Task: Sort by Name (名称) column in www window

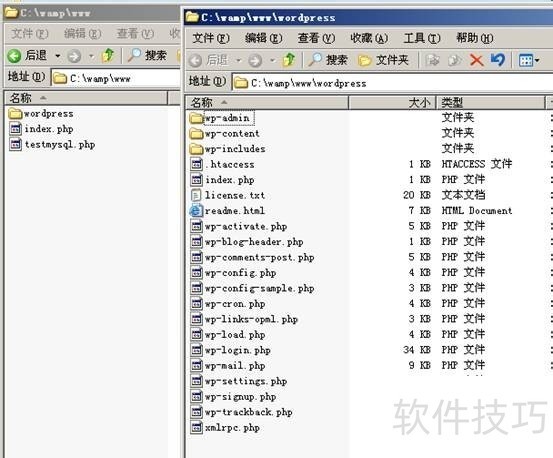Action: click(86, 98)
